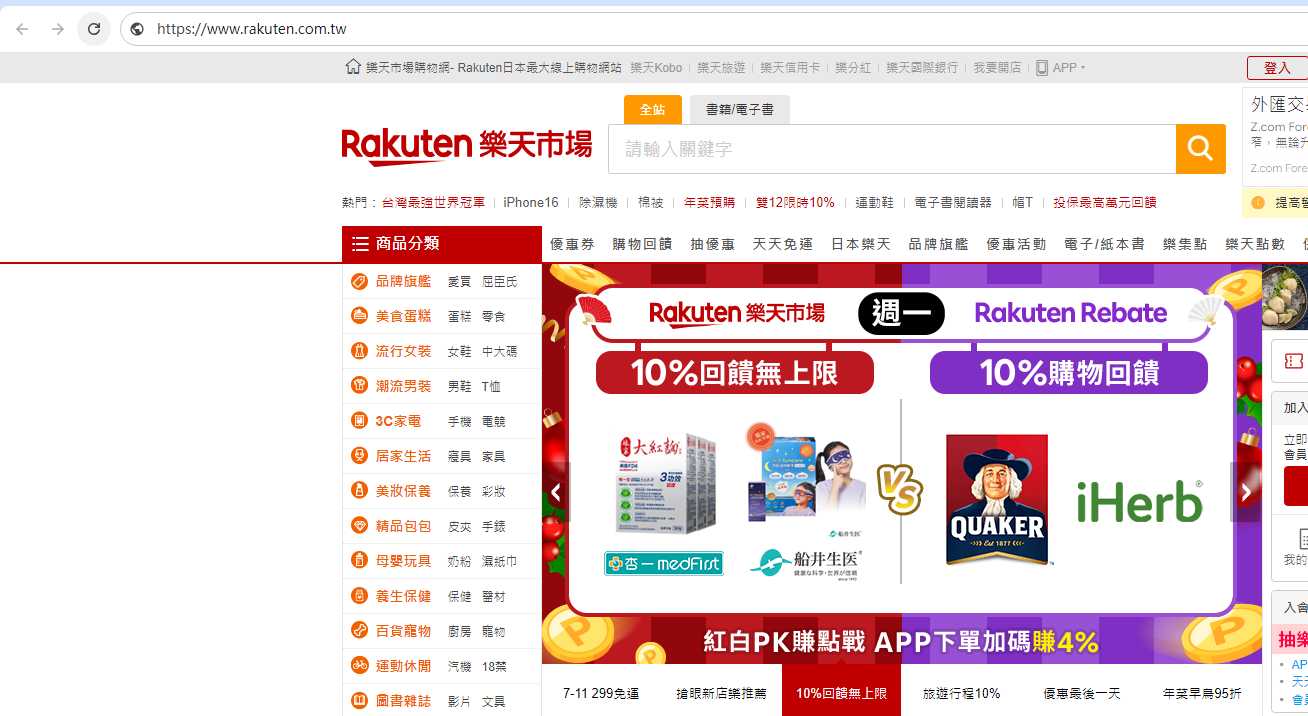Select the 旅遊行程10% banner tab
The width and height of the screenshot is (1308, 716).
961,693
